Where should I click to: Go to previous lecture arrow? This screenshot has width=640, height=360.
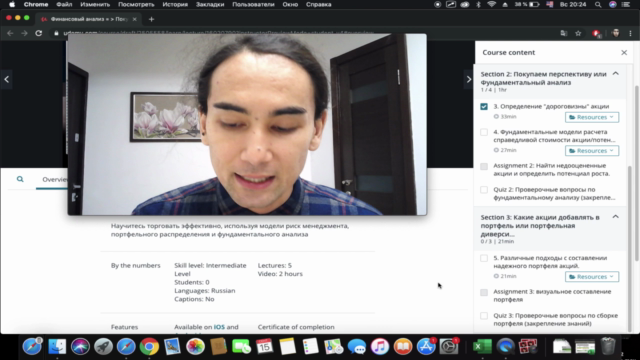(x=7, y=79)
